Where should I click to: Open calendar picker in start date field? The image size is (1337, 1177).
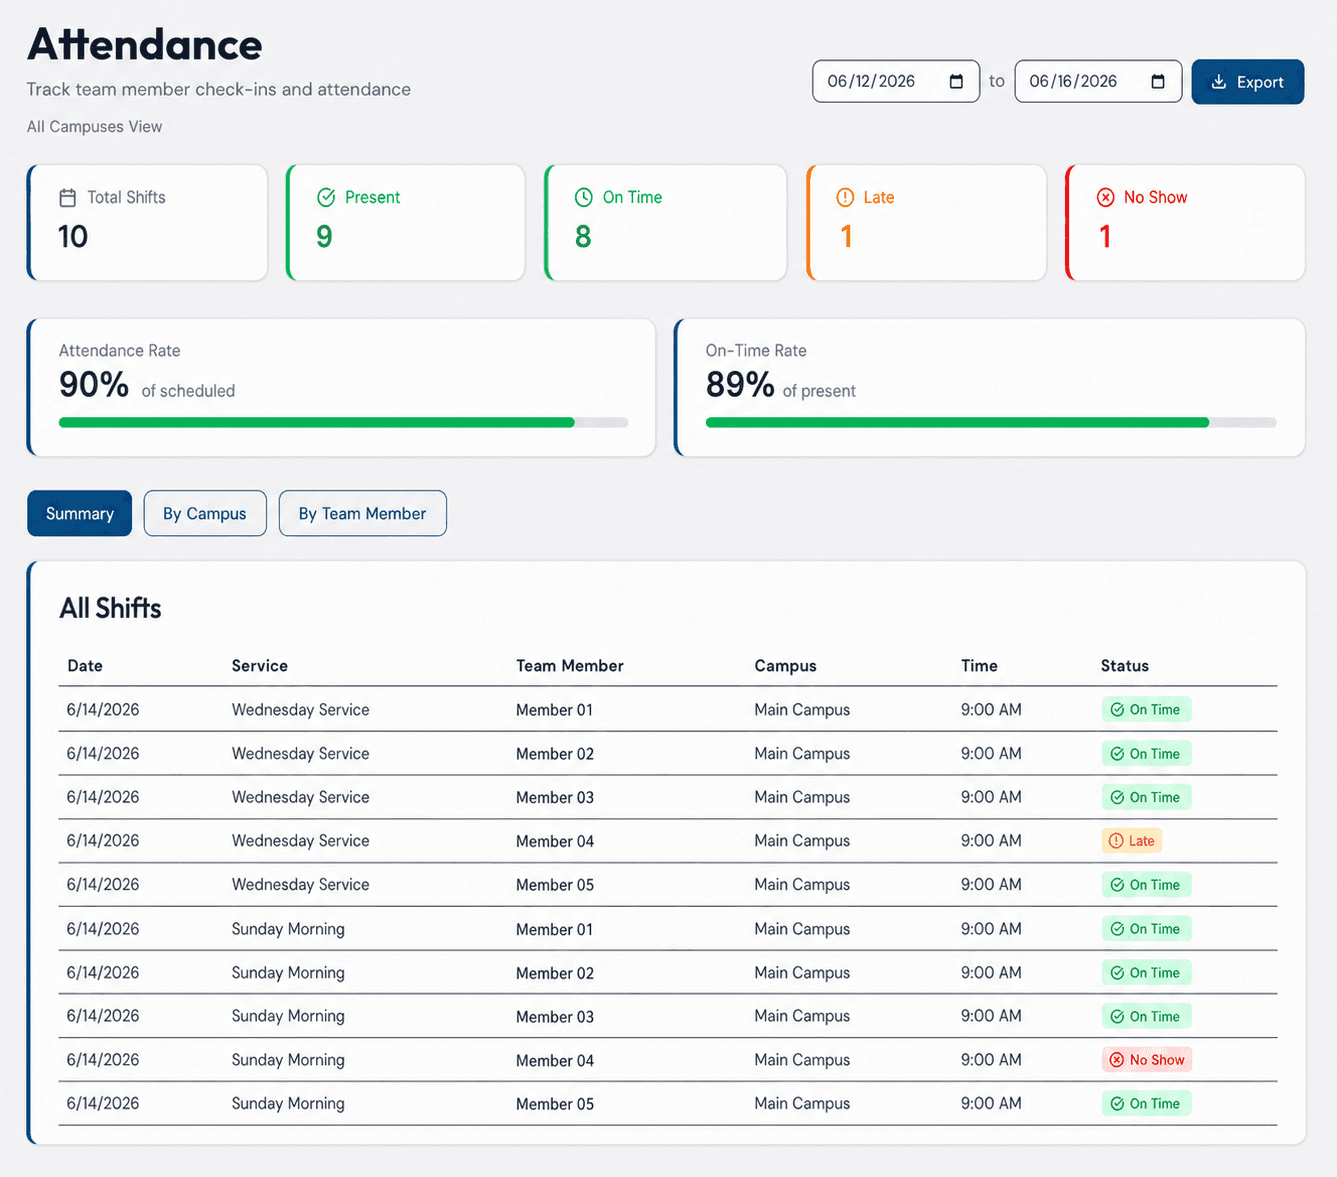pos(956,81)
